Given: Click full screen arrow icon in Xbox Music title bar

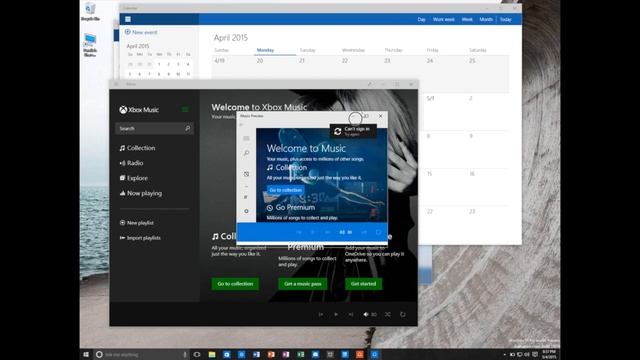Looking at the screenshot, I should tap(369, 84).
